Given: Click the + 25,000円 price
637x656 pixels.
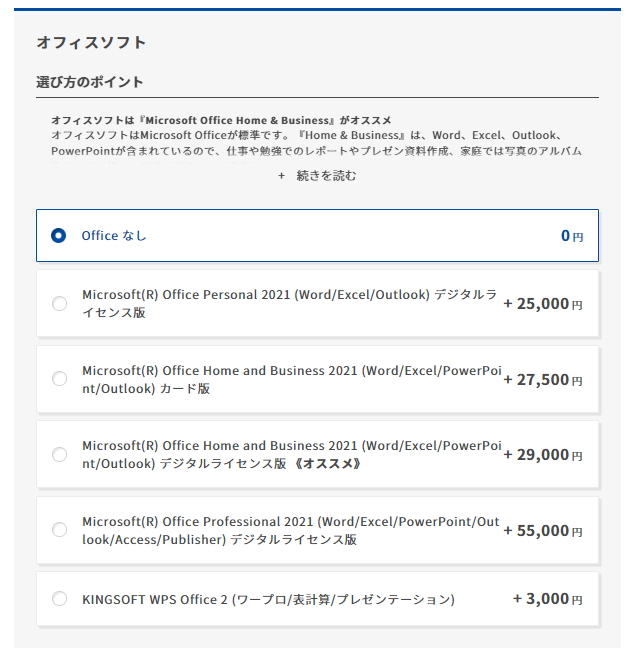Looking at the screenshot, I should click(x=543, y=303).
